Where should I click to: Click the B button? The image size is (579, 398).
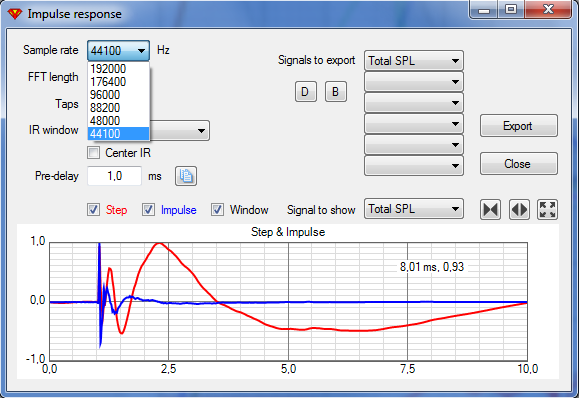coord(336,92)
